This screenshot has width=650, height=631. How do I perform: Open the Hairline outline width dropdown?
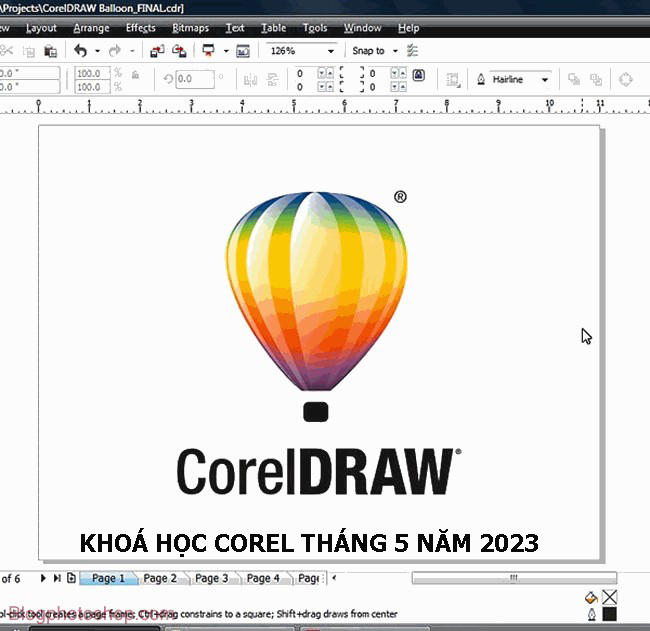pos(545,80)
